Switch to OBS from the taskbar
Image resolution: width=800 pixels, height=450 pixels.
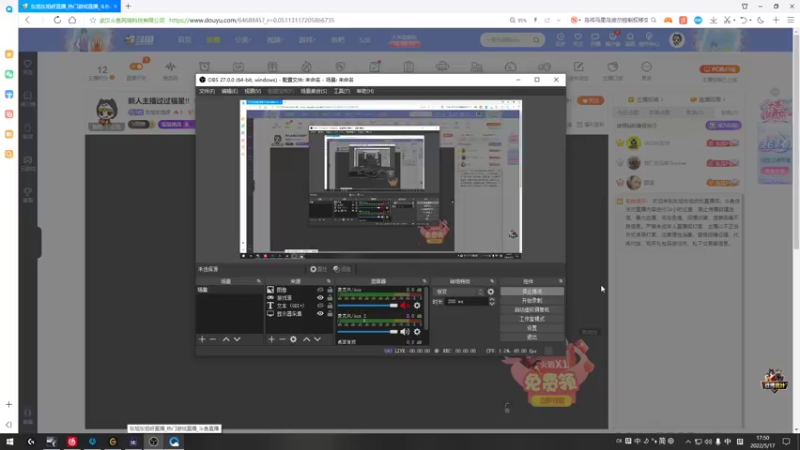click(154, 442)
